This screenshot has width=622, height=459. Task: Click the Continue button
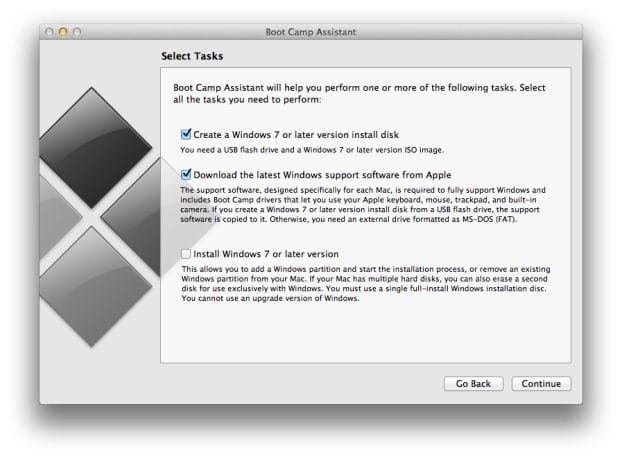point(541,384)
